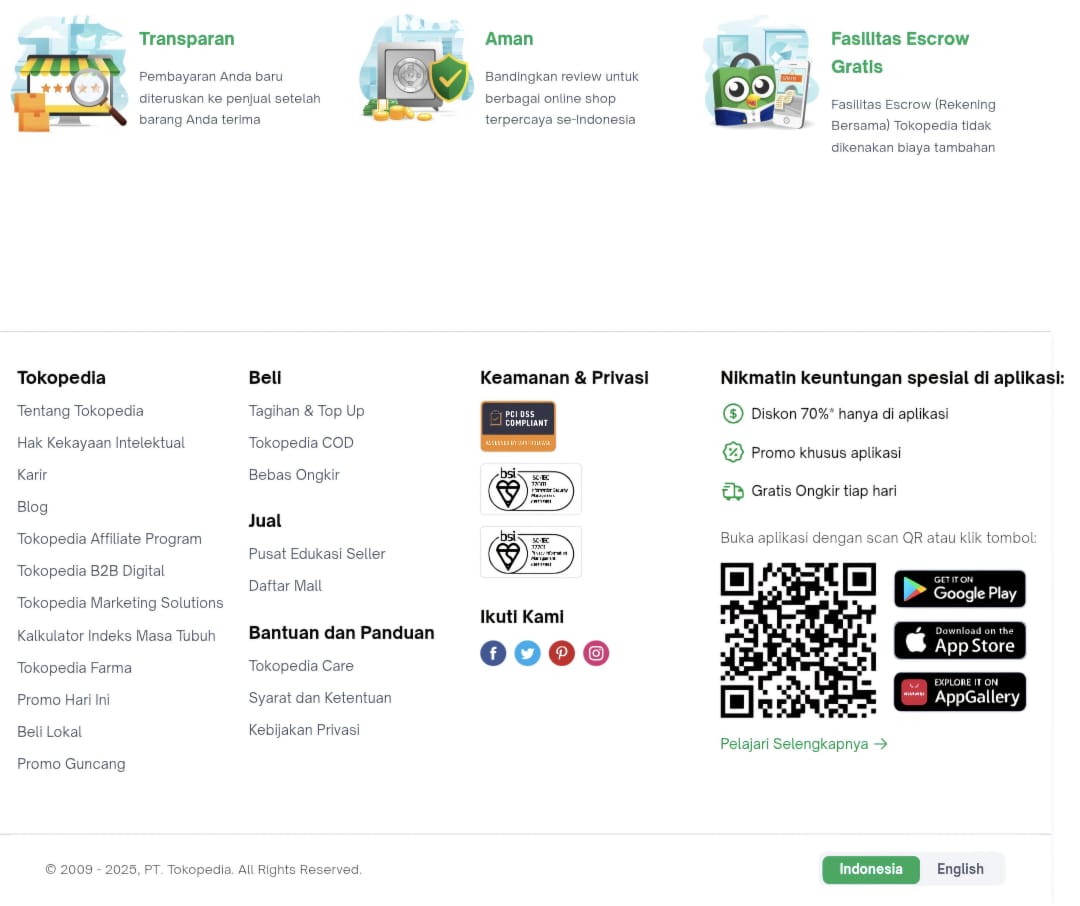Click the PCI DSS Compliant badge
This screenshot has height=906, width=1080.
coord(518,426)
